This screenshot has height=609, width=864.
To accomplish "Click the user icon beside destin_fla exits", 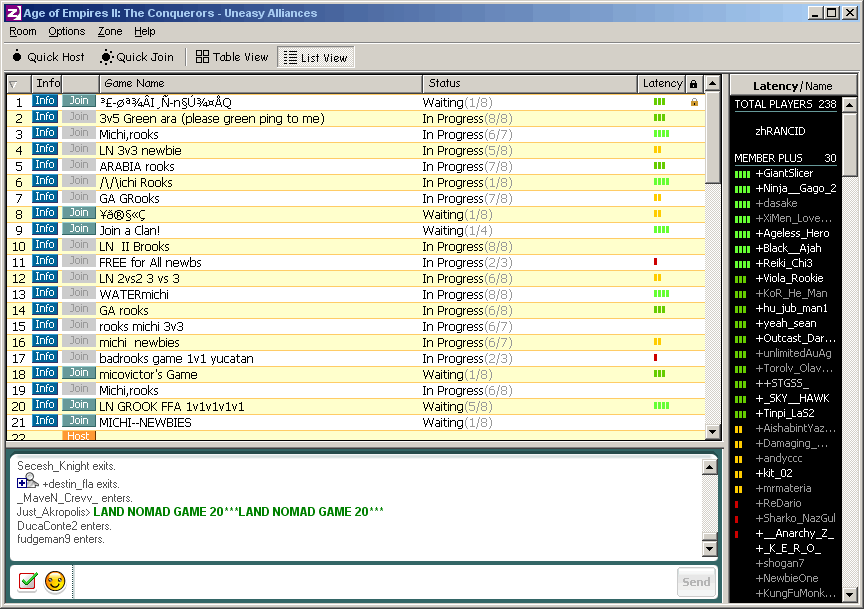I will tap(28, 483).
